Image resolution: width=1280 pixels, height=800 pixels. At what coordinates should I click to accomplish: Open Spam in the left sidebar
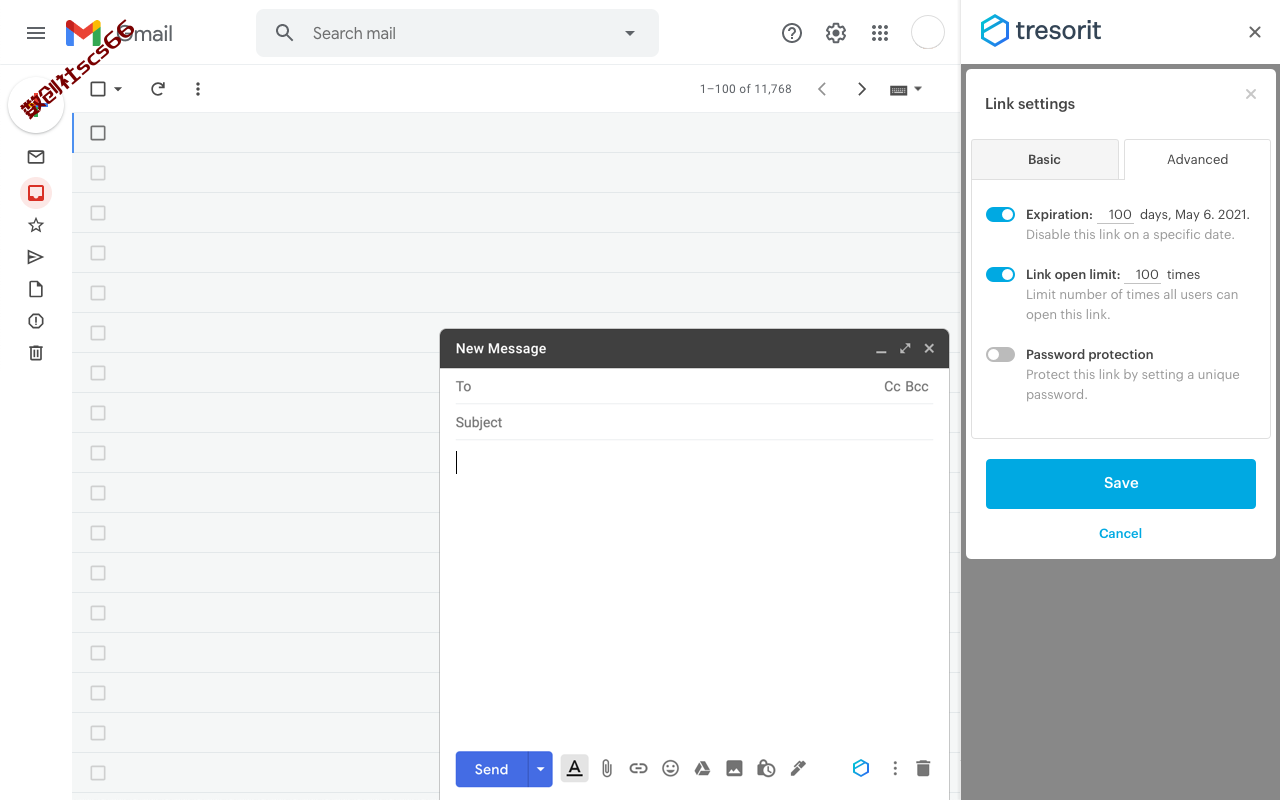[x=36, y=321]
